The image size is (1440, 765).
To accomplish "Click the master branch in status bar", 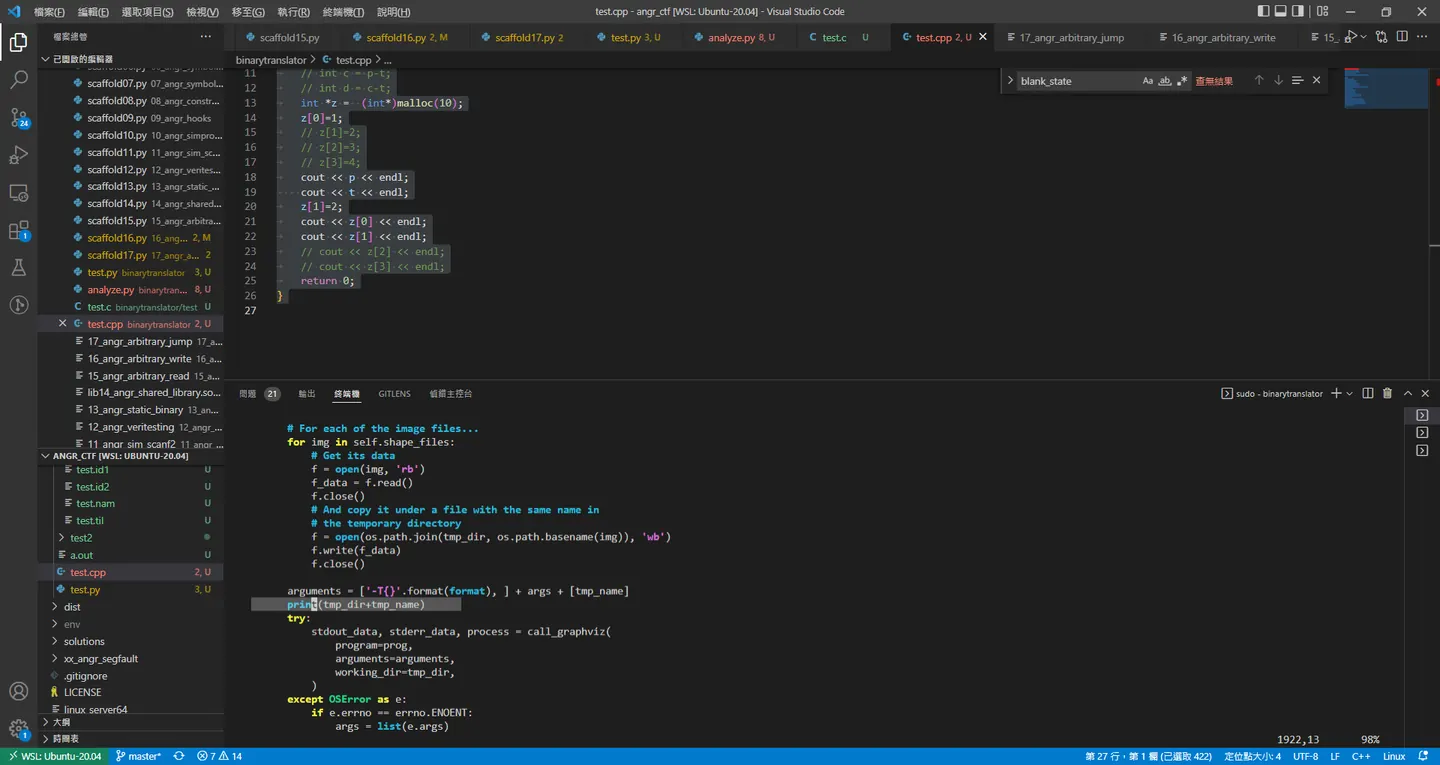I will point(138,756).
